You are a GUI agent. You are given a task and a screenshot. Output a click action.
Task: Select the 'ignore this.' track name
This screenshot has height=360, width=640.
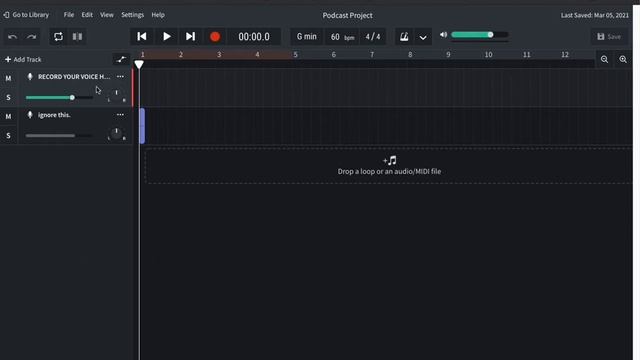54,115
